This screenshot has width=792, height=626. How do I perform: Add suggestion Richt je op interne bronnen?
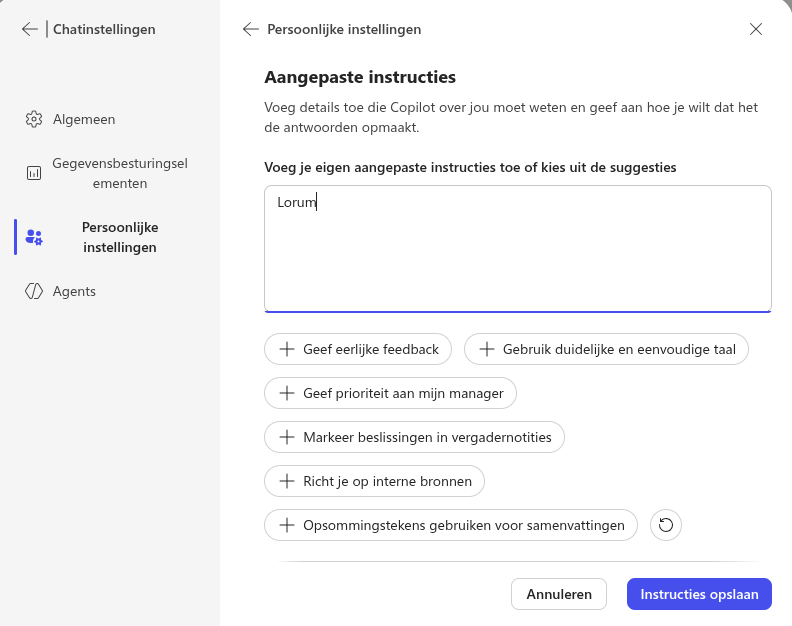point(375,481)
